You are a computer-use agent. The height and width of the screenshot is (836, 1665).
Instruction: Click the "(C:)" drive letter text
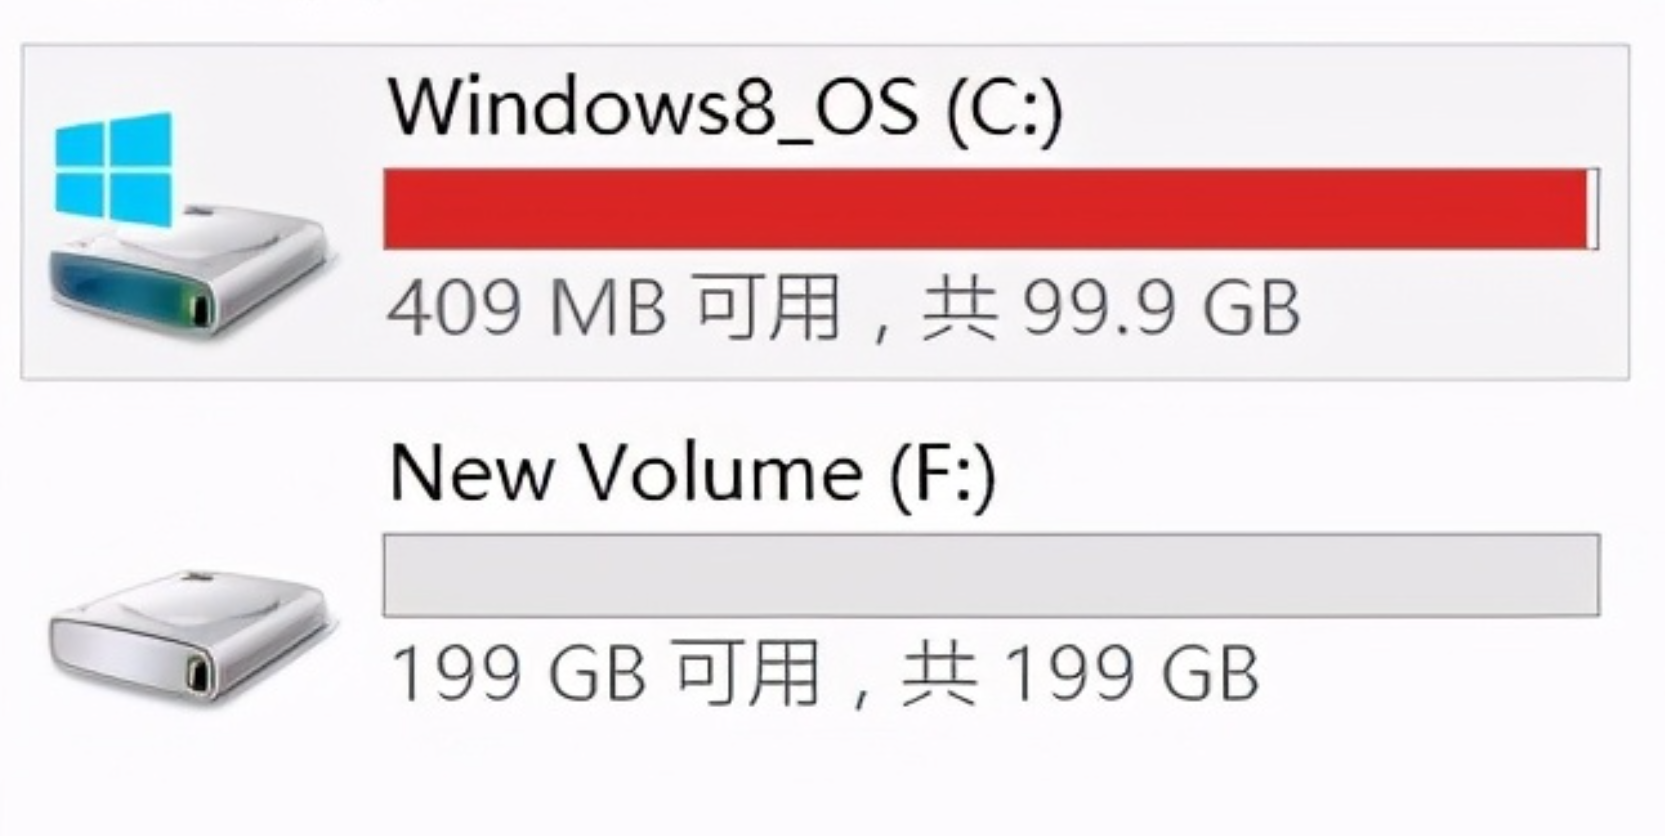[1004, 106]
